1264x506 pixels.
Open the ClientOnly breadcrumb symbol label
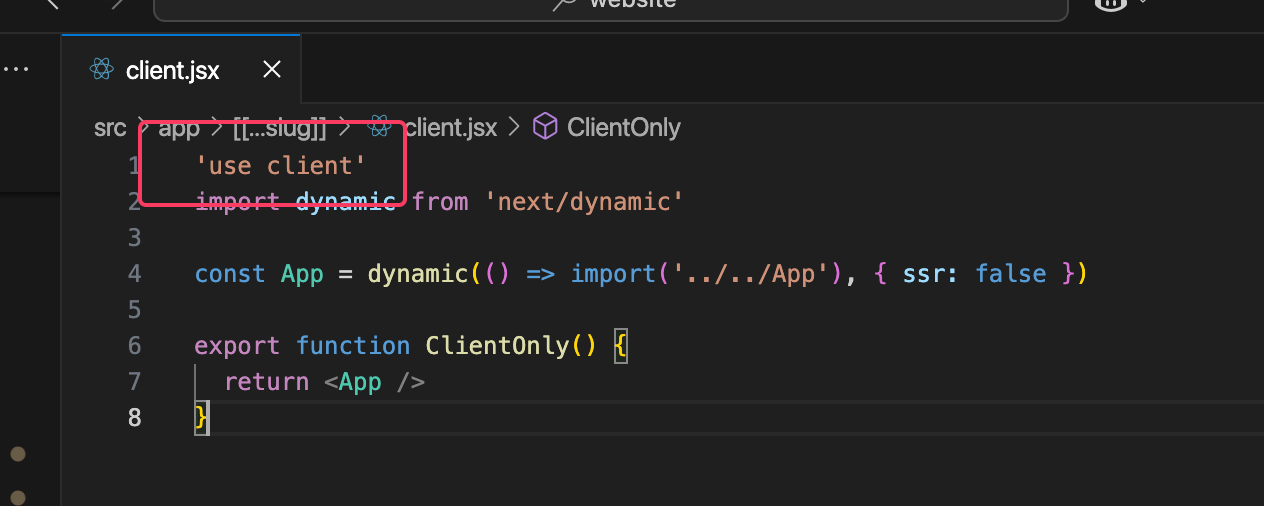[x=624, y=128]
